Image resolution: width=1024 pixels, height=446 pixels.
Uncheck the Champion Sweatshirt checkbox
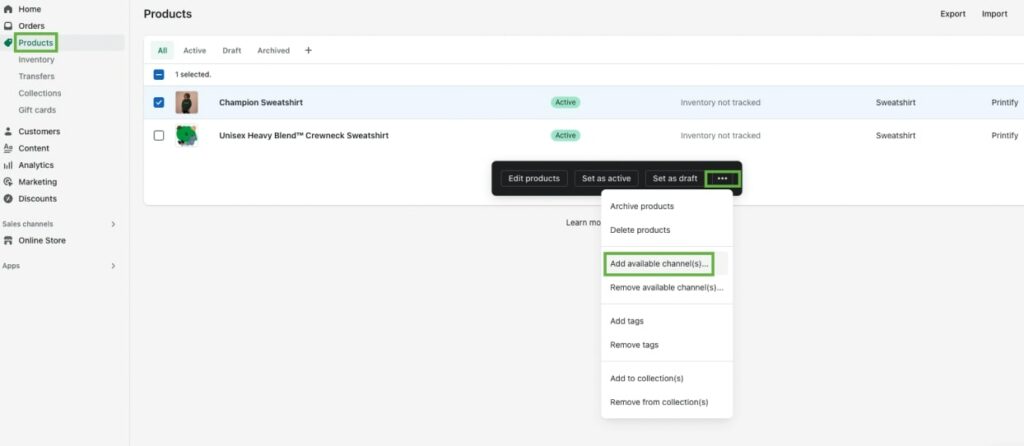tap(159, 102)
